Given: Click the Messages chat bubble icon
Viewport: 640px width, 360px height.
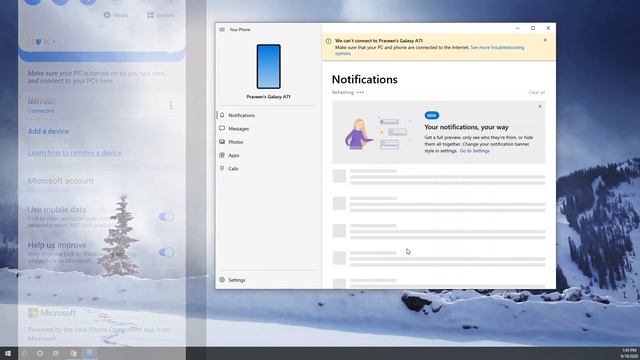Looking at the screenshot, I should pos(222,128).
